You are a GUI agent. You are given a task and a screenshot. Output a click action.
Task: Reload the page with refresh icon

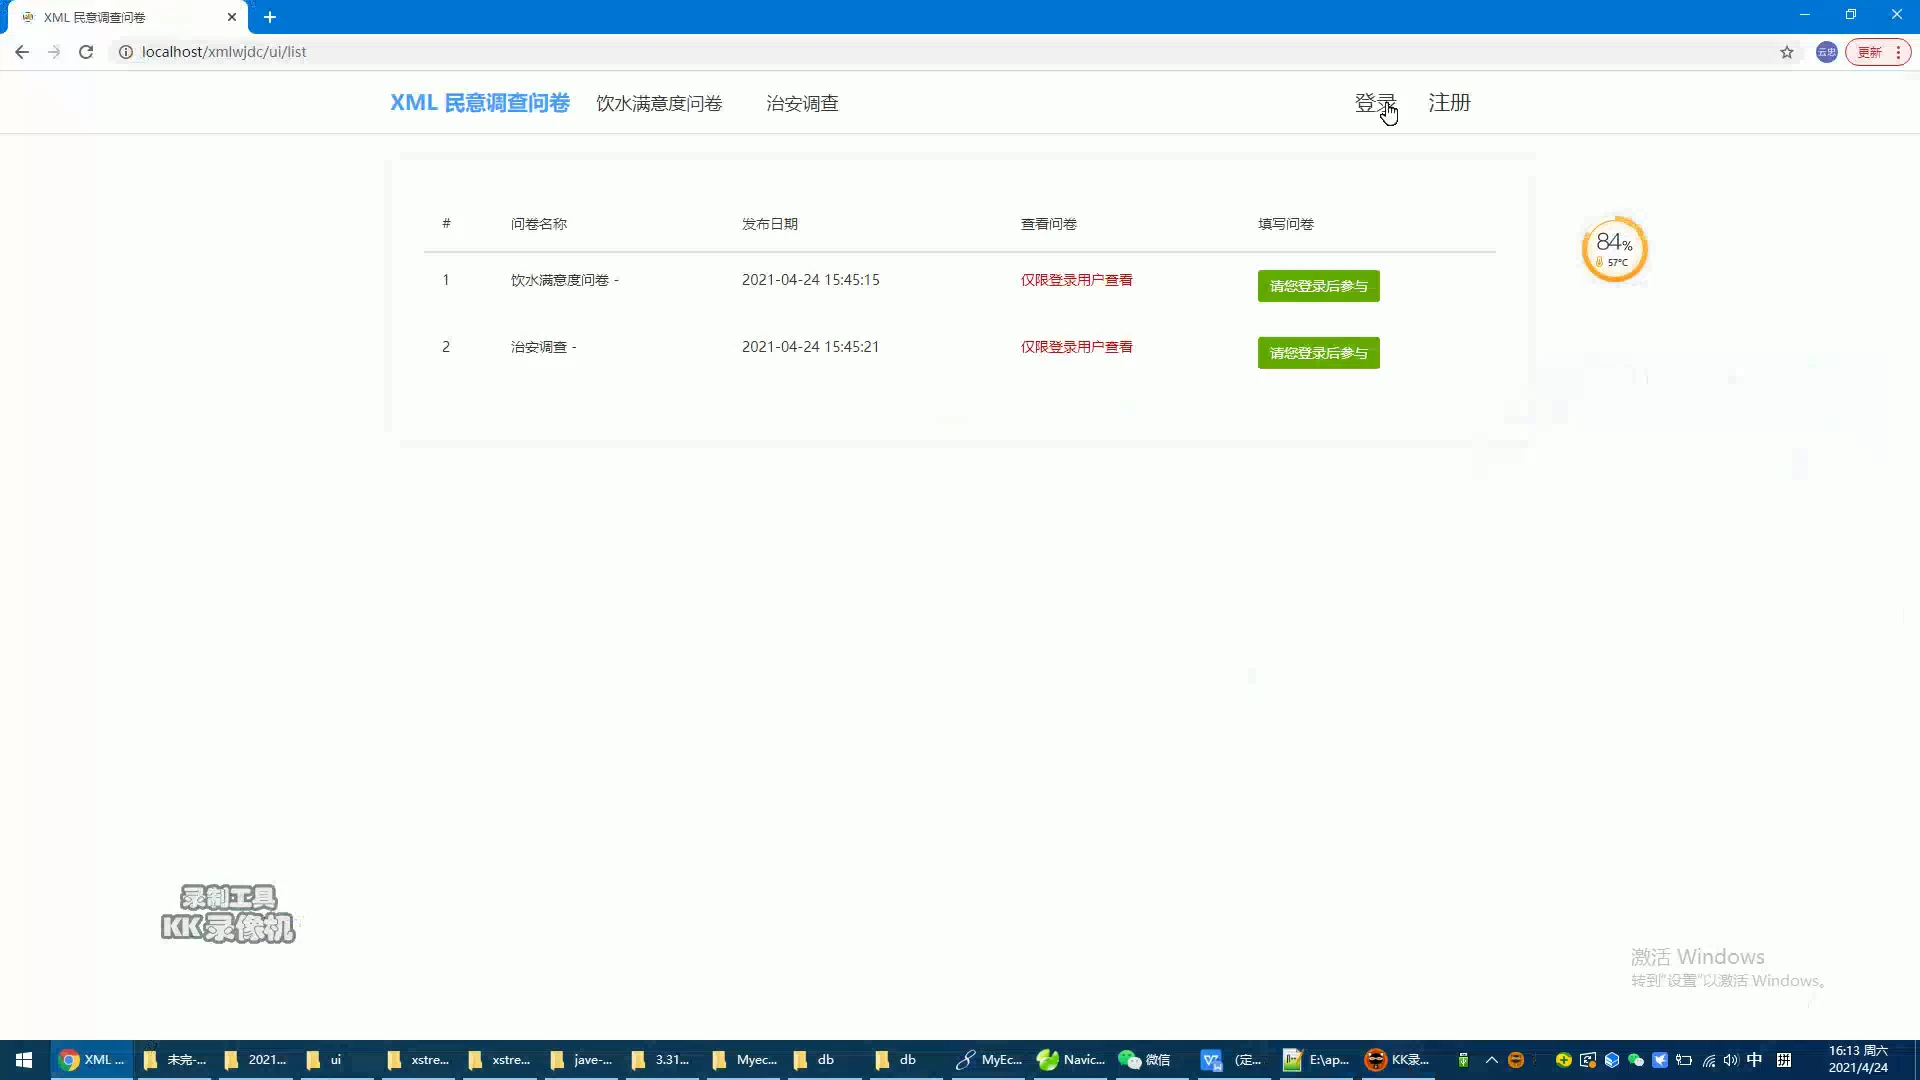(86, 52)
